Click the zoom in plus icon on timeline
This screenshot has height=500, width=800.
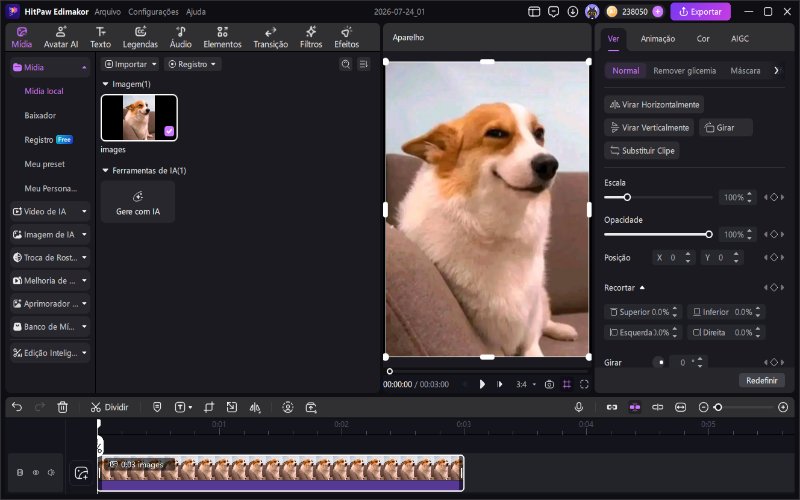pos(783,407)
